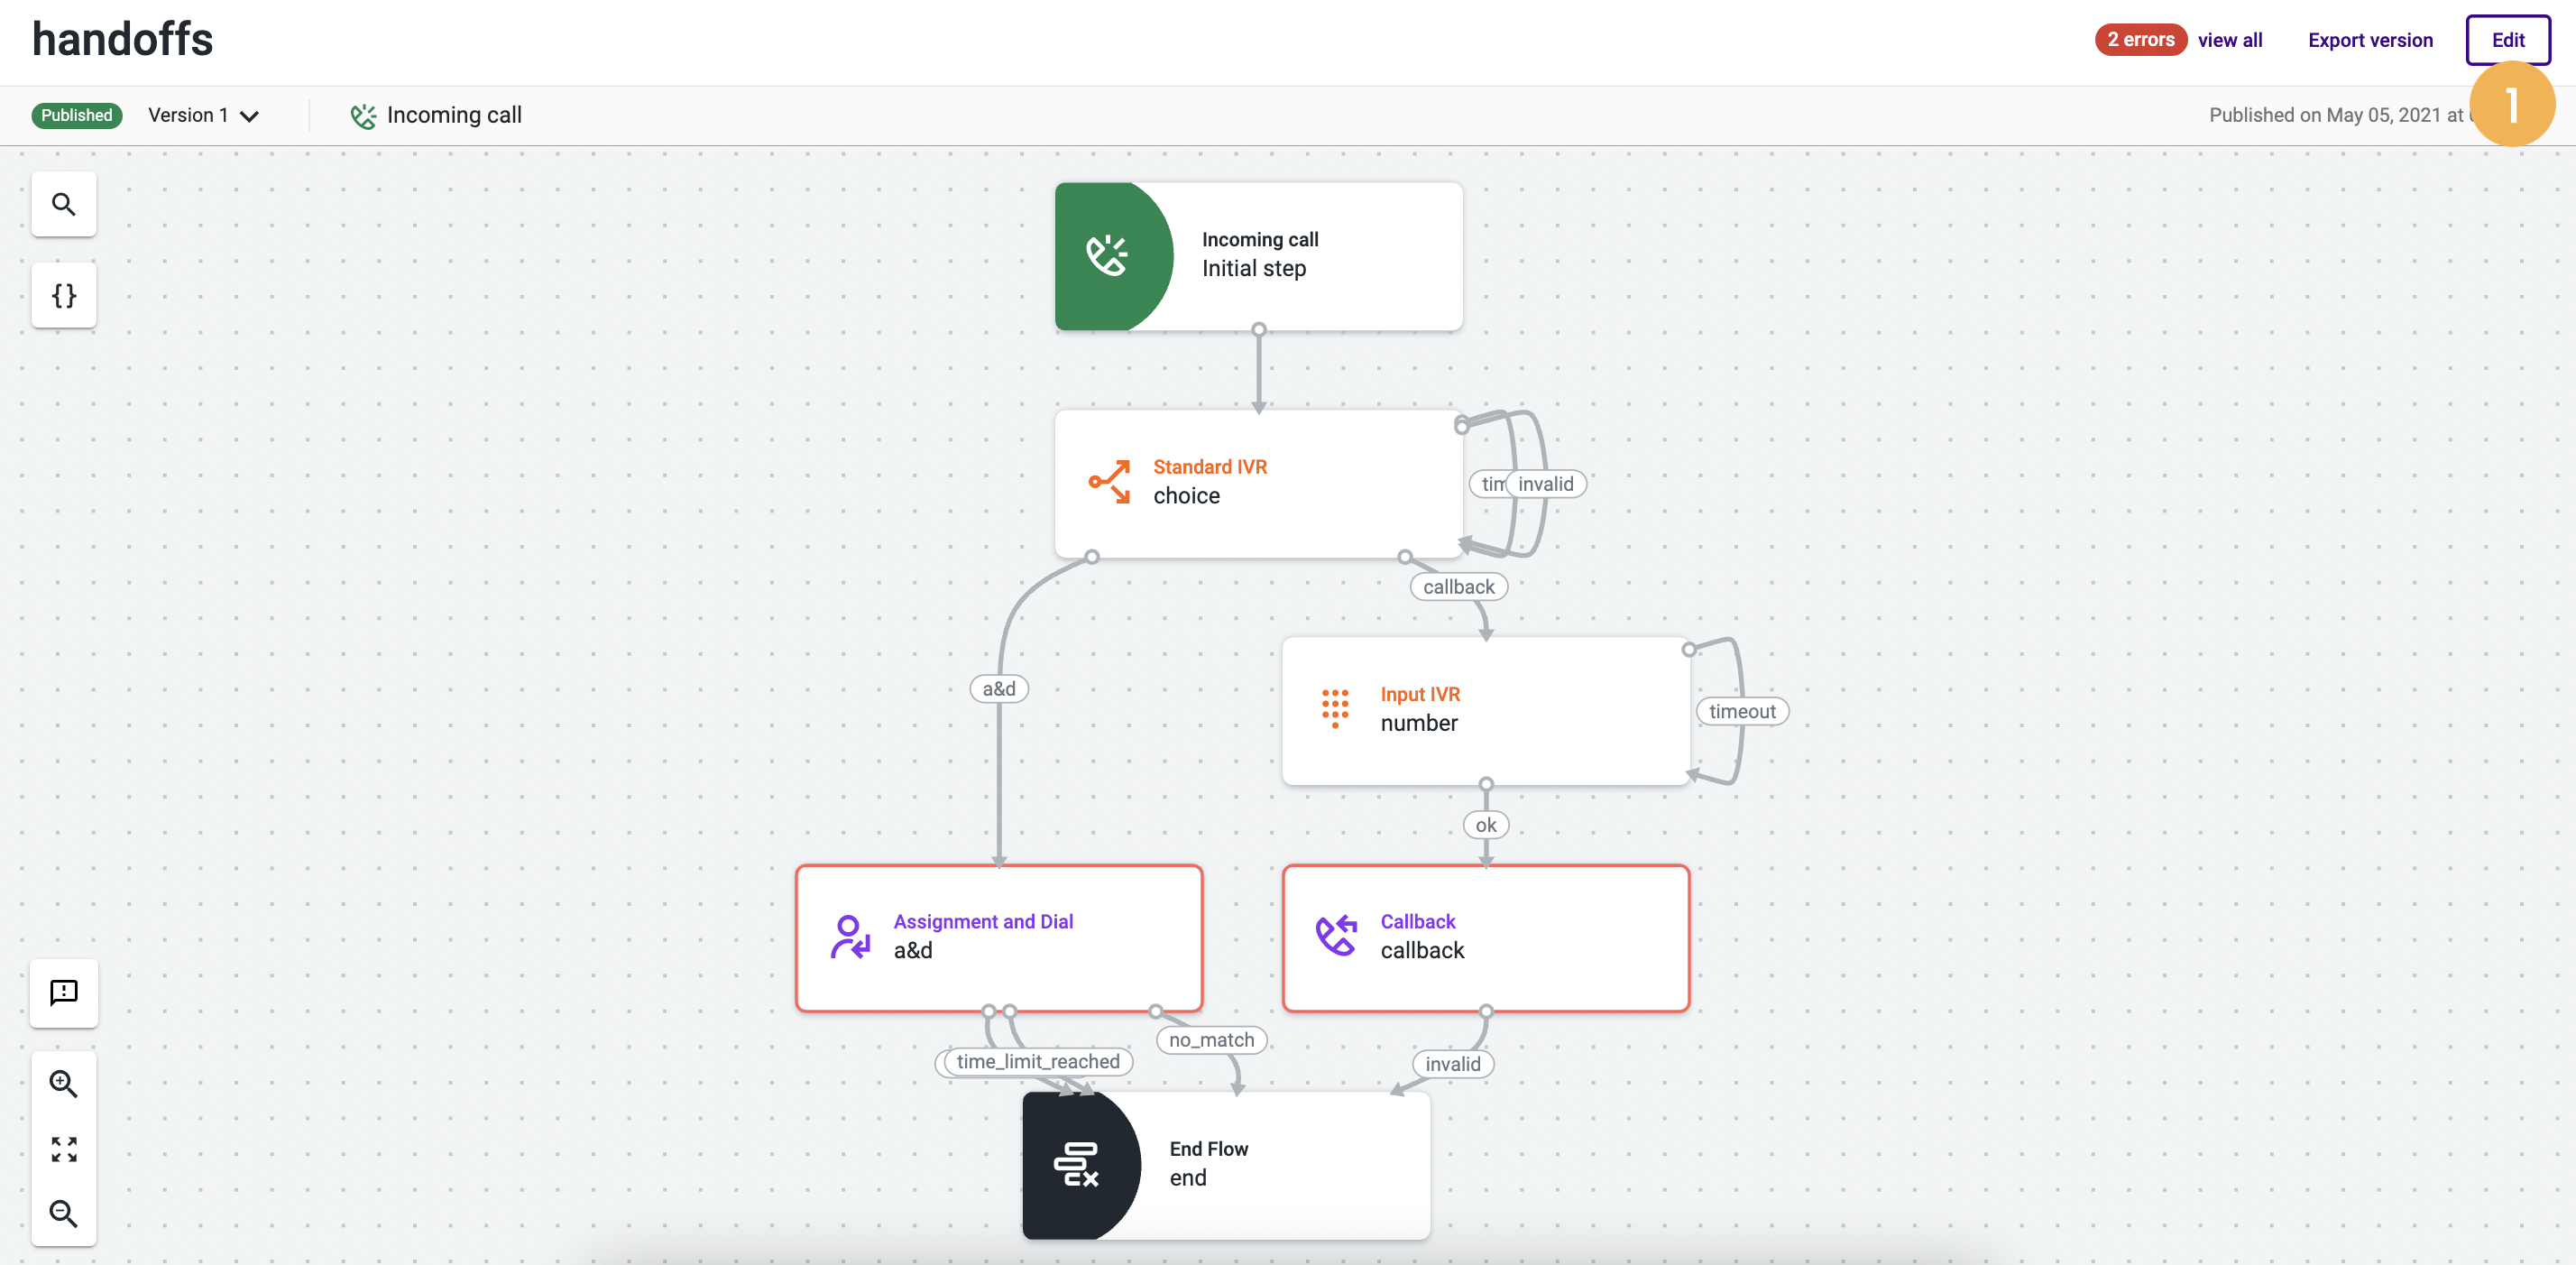Expand the Version 1 dropdown
The width and height of the screenshot is (2576, 1265).
pos(204,115)
